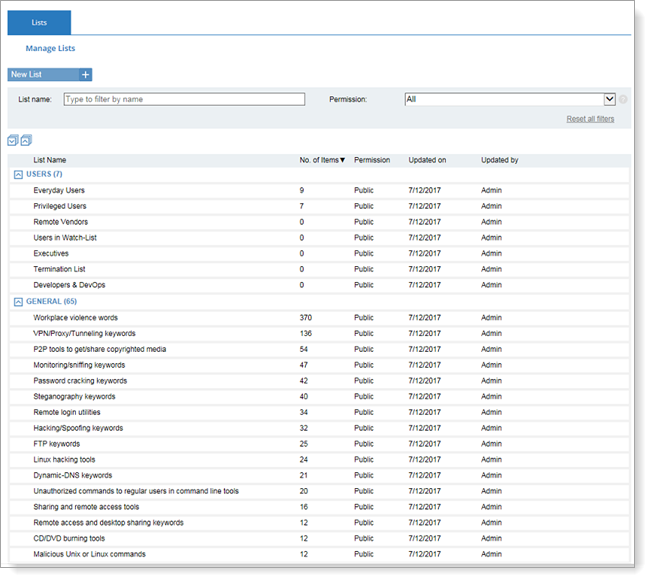Image resolution: width=653 pixels, height=586 pixels.
Task: Open the Permission dropdown
Action: 609,99
